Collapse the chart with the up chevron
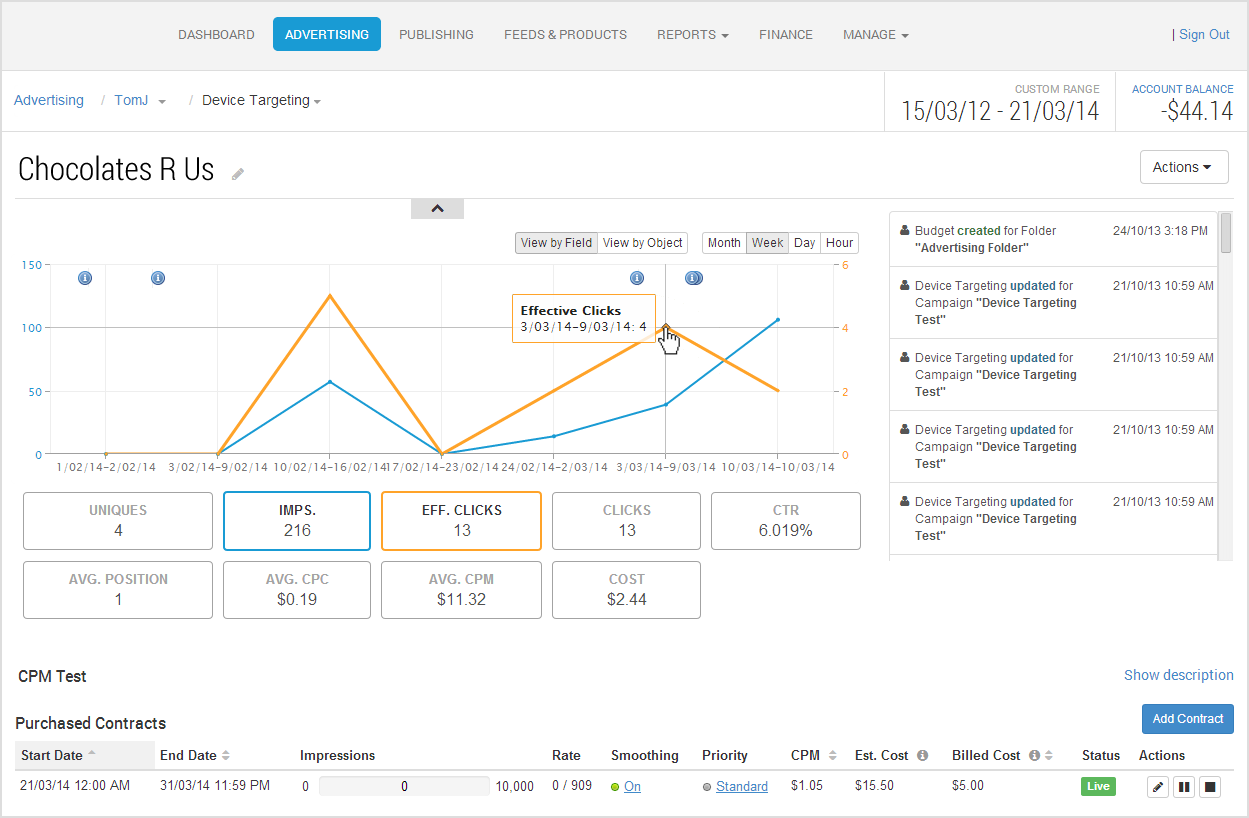The height and width of the screenshot is (818, 1249). click(437, 209)
